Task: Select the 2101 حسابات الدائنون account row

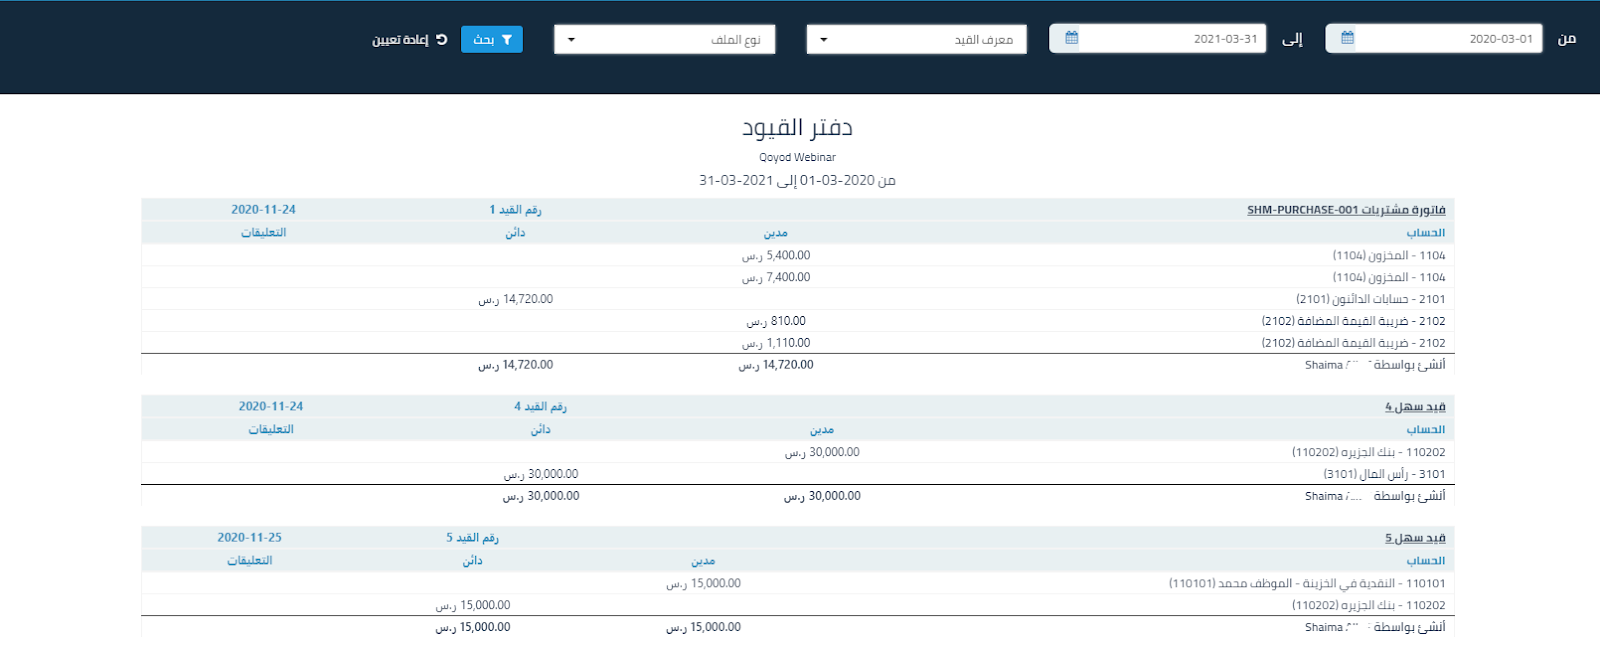Action: point(1370,299)
